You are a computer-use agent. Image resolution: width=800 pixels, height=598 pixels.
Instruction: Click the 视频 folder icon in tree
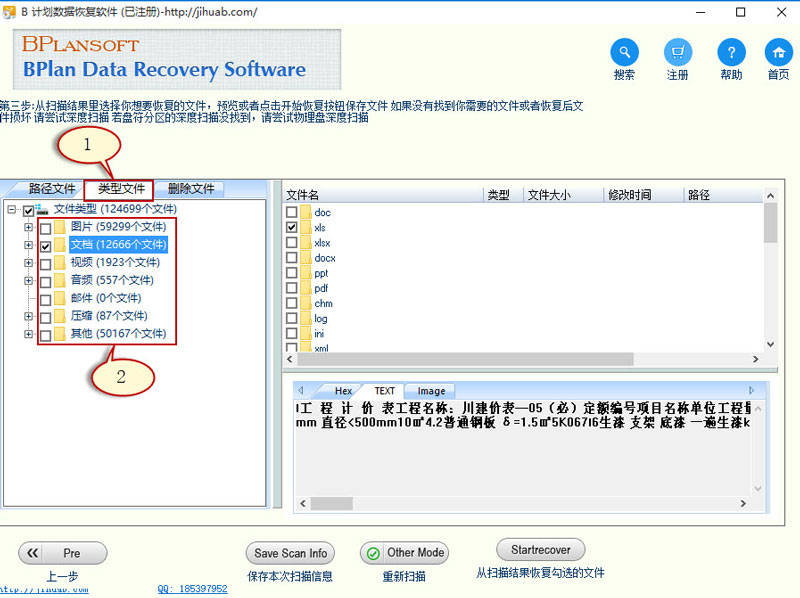pyautogui.click(x=60, y=263)
